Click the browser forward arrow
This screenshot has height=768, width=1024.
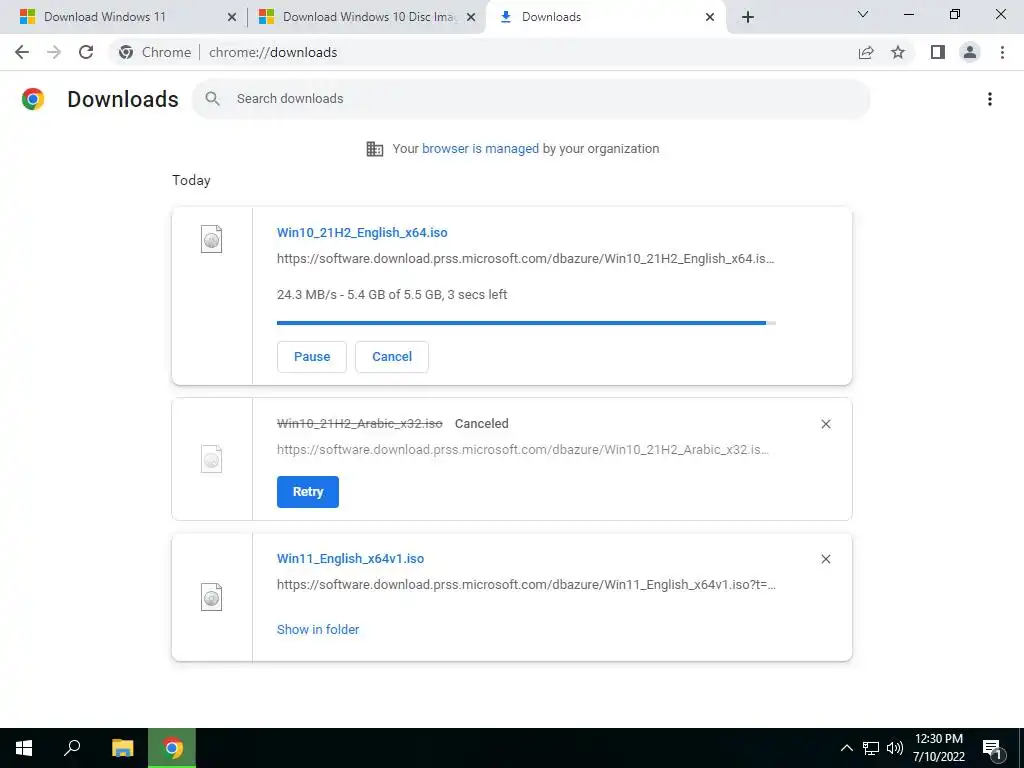click(x=54, y=52)
